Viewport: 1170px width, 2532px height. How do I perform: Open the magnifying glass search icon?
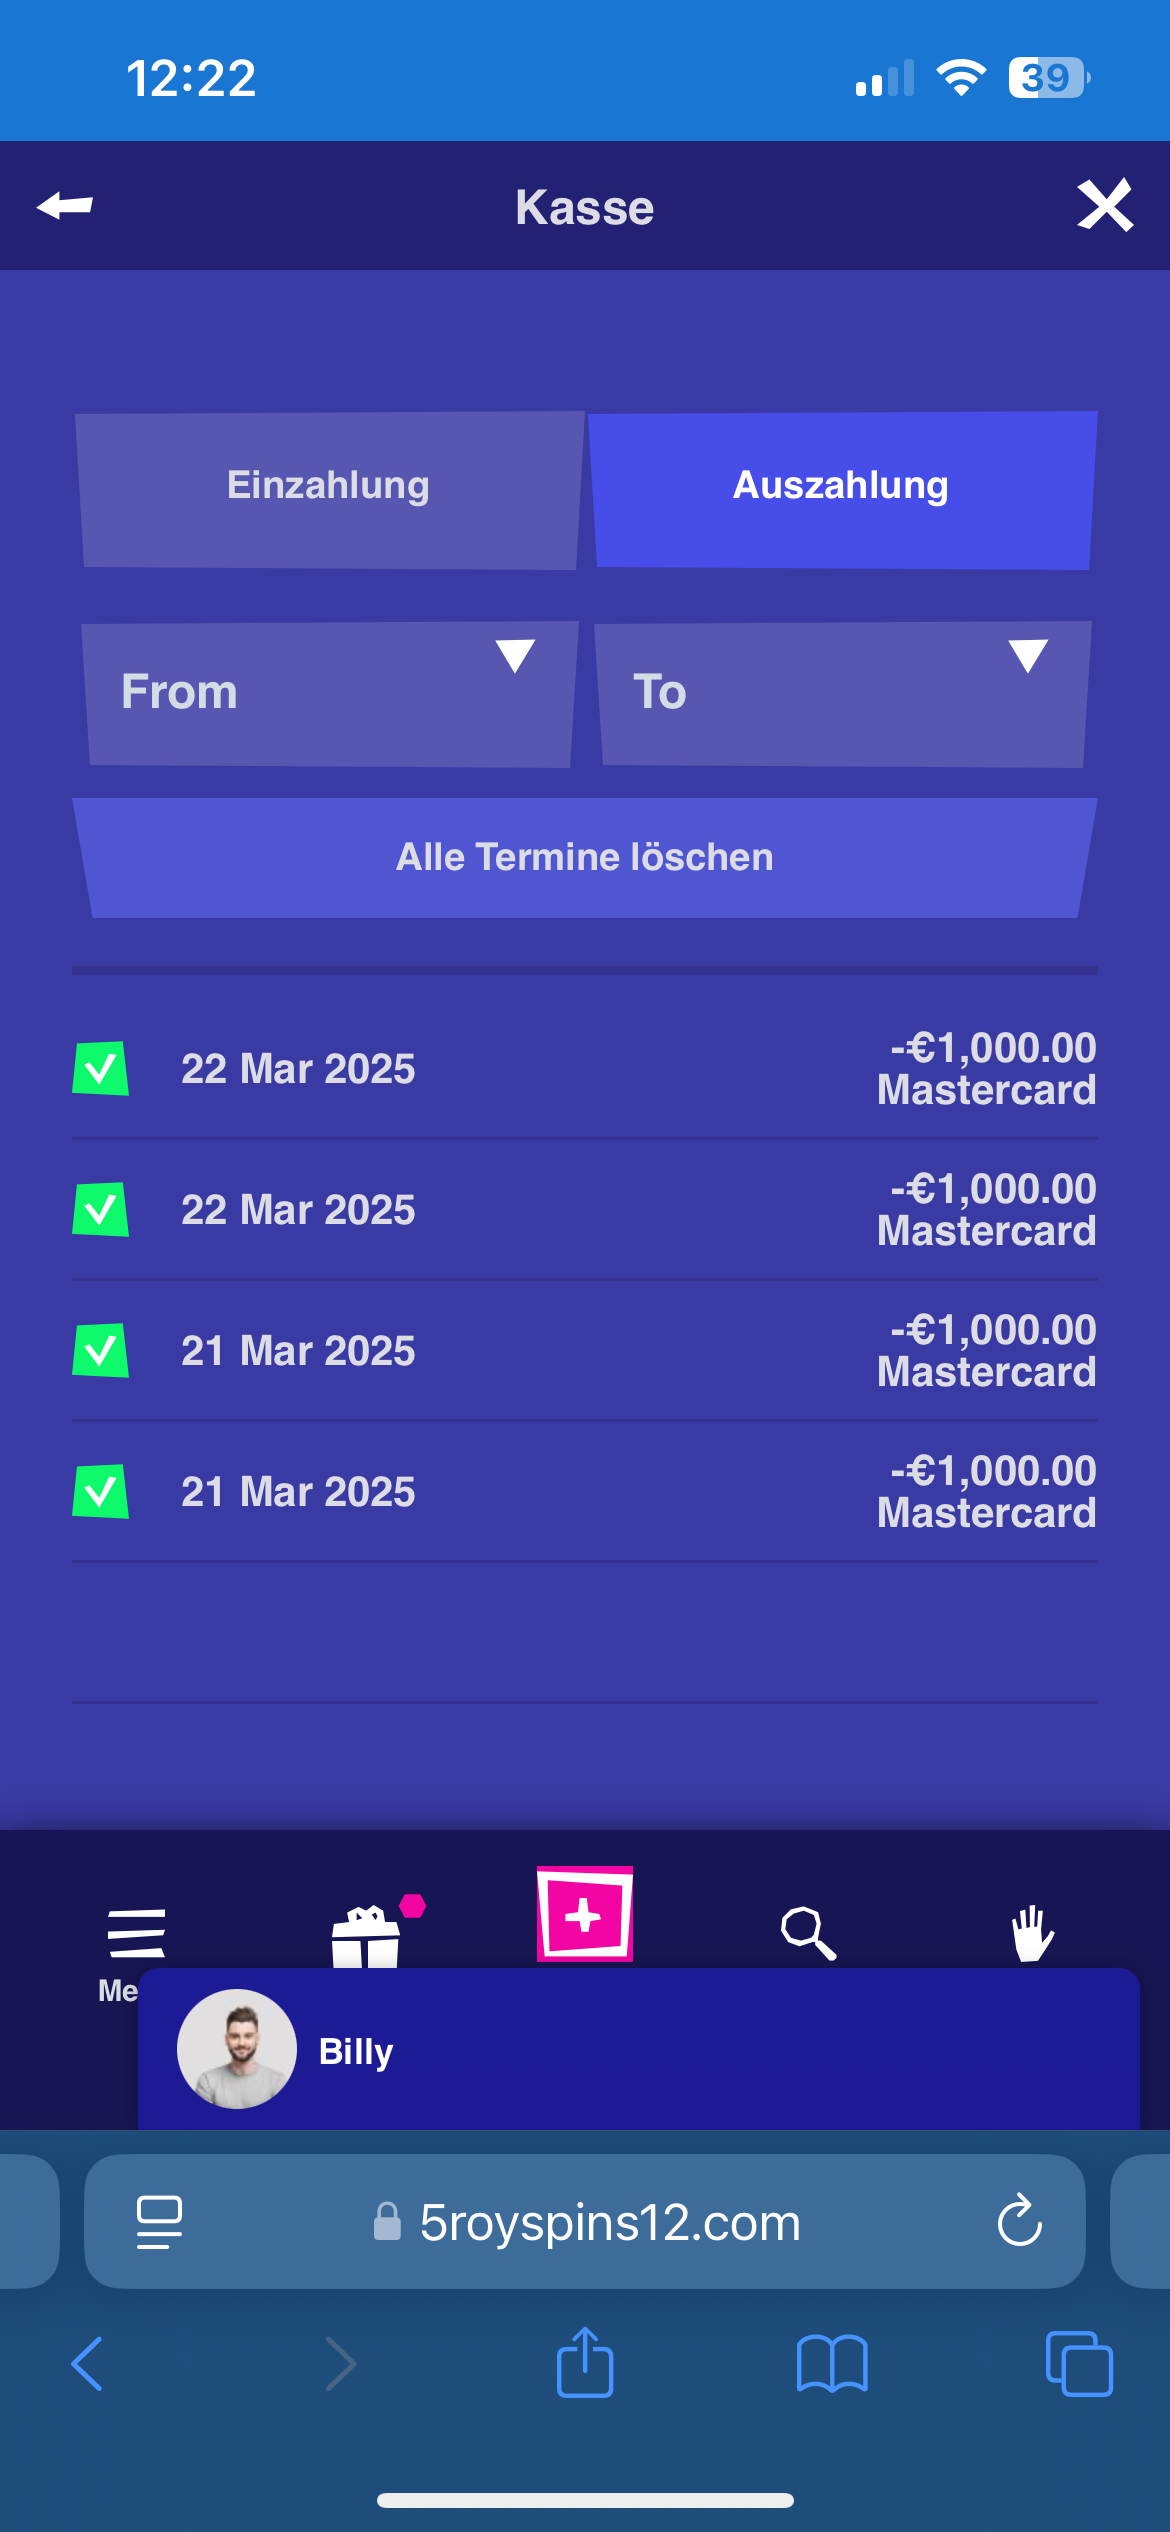point(808,1932)
